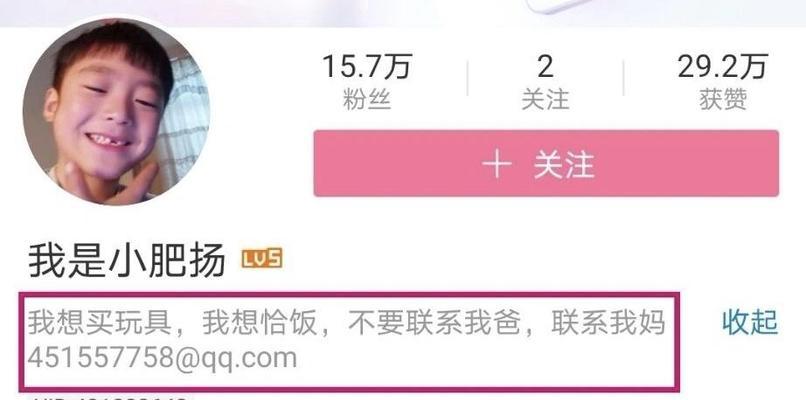Open the user's round profile avatar

[x=116, y=112]
